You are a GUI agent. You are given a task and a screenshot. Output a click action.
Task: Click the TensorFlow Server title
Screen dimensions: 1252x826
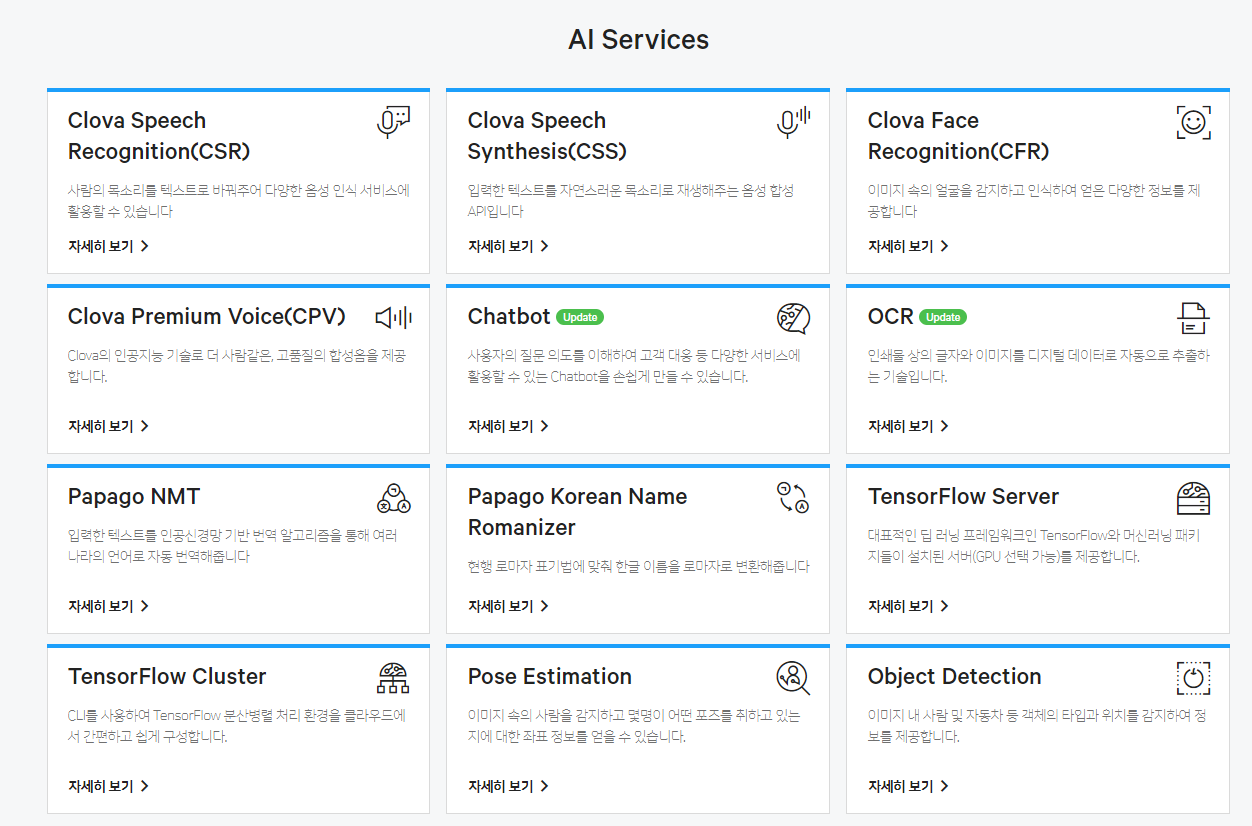pyautogui.click(x=963, y=497)
